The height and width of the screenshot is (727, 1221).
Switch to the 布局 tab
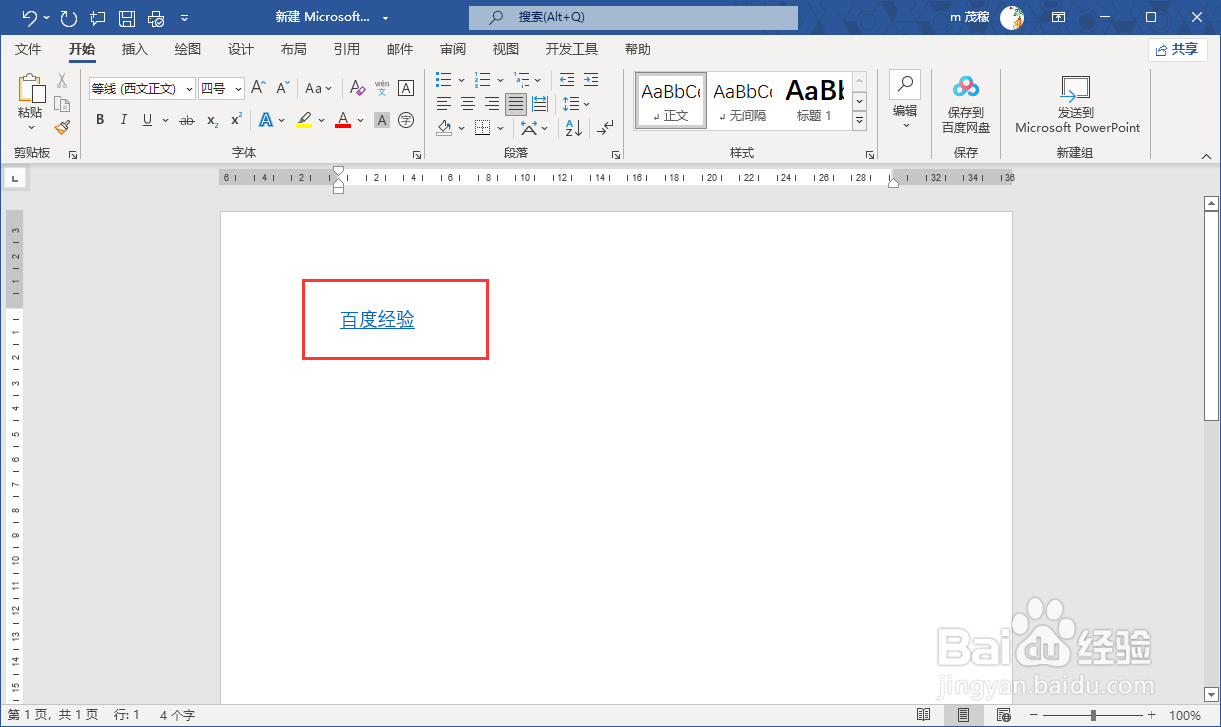pos(293,49)
